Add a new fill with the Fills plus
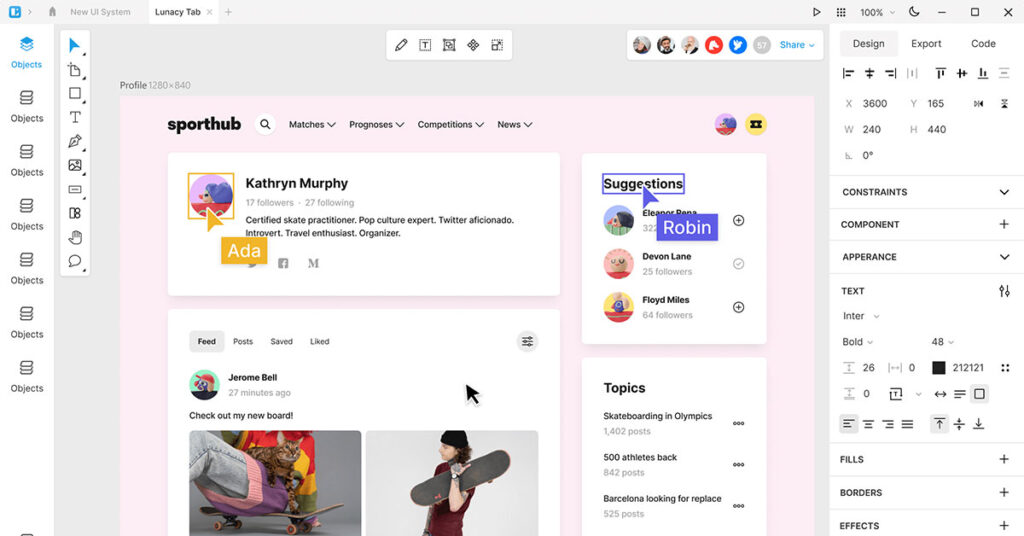The image size is (1024, 536). [x=1004, y=459]
